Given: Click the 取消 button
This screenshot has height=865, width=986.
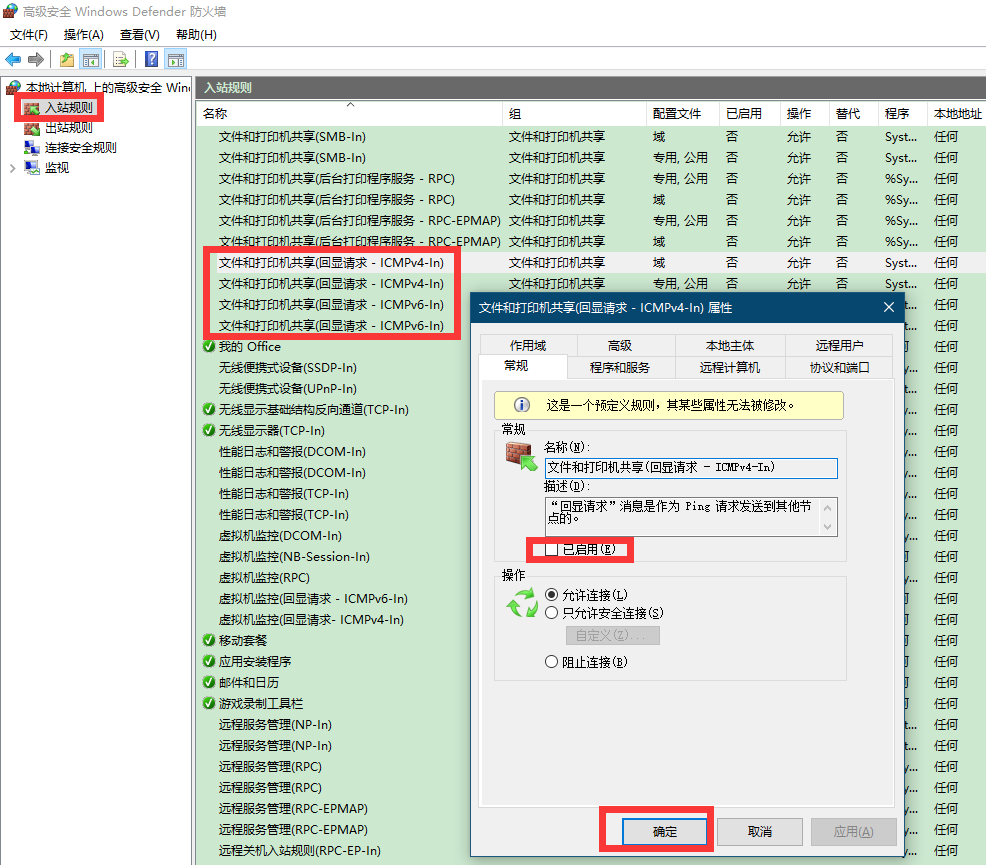Looking at the screenshot, I should point(760,832).
